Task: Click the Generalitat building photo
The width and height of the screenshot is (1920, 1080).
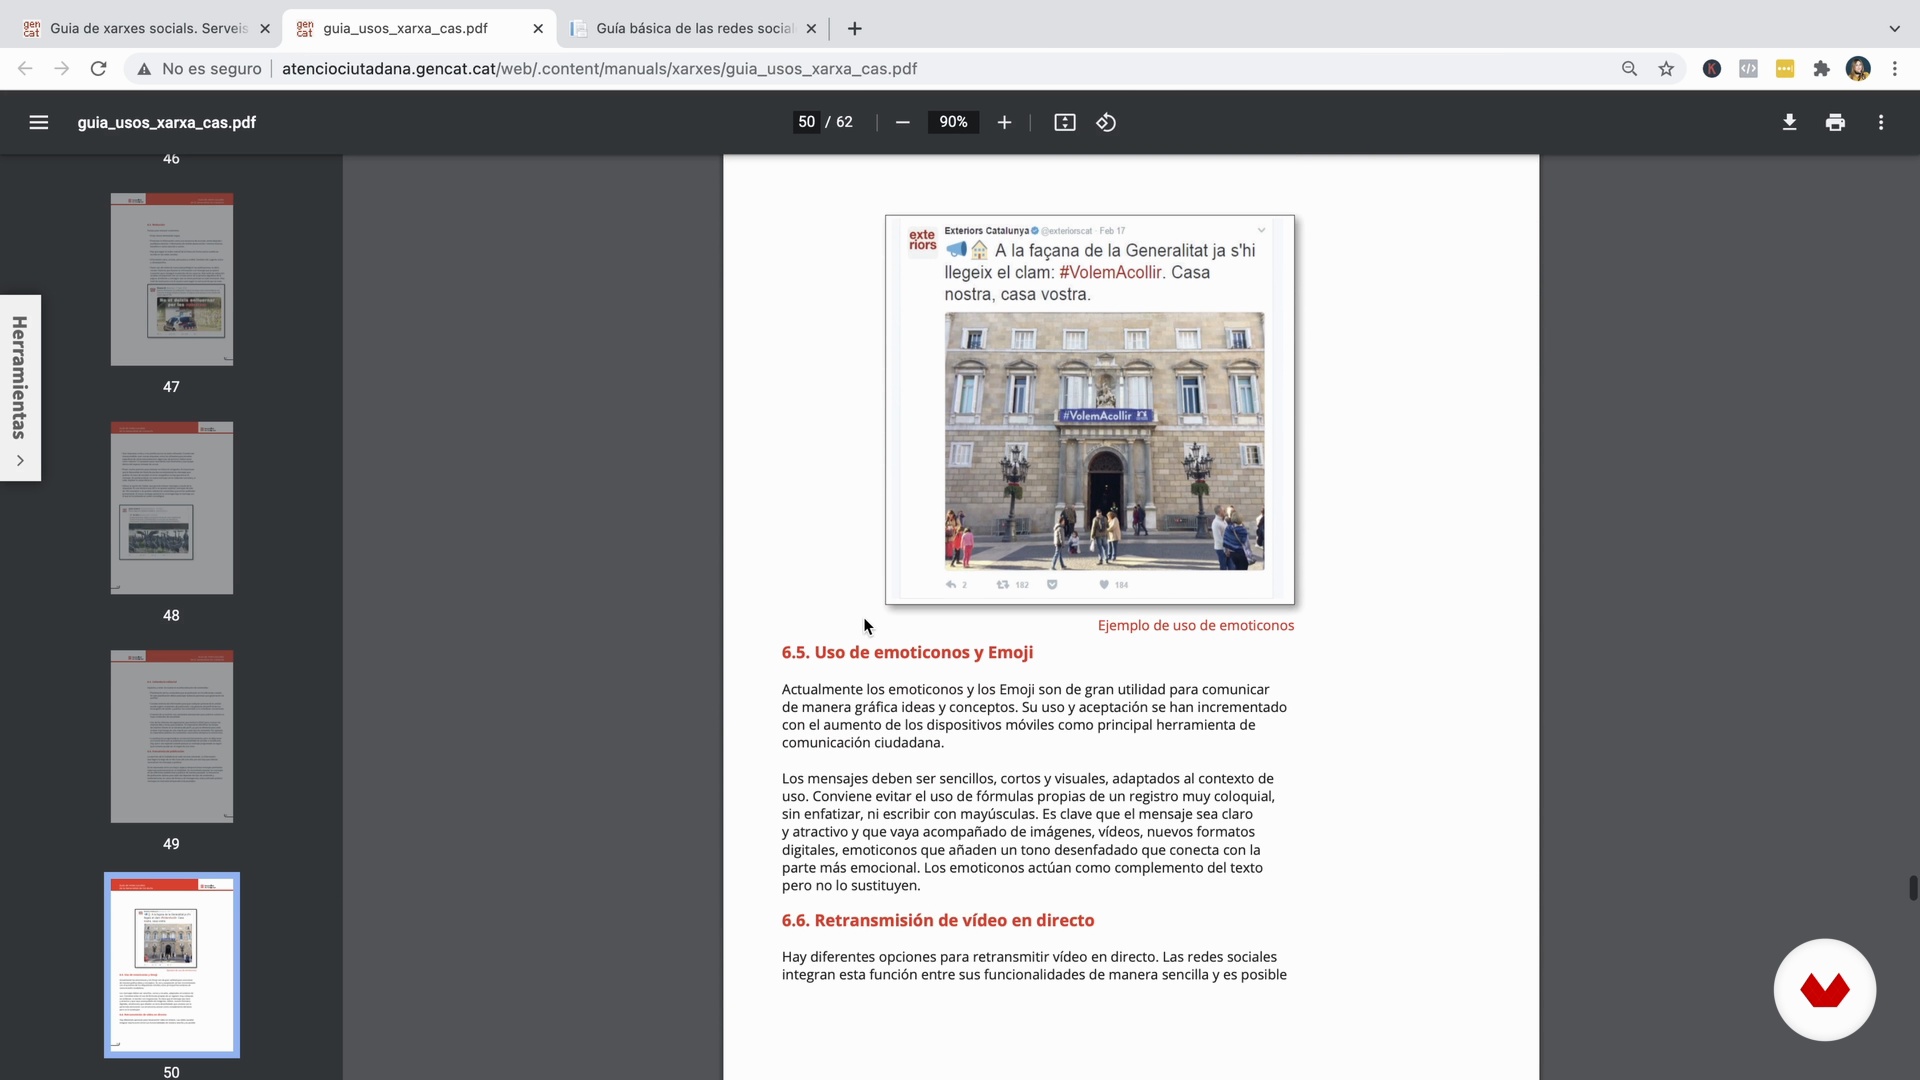Action: [1104, 441]
